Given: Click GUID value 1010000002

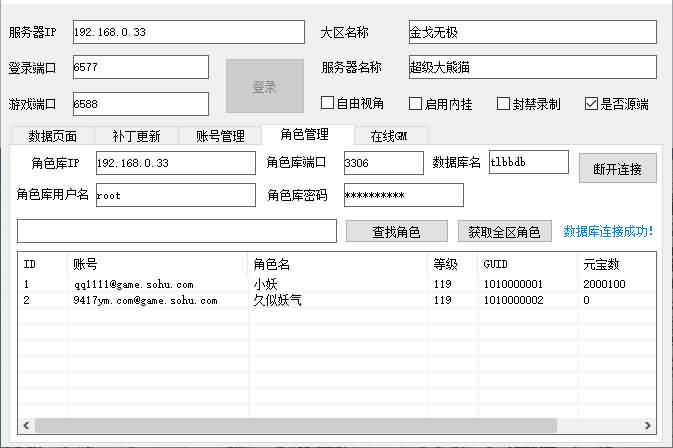Looking at the screenshot, I should coord(513,300).
